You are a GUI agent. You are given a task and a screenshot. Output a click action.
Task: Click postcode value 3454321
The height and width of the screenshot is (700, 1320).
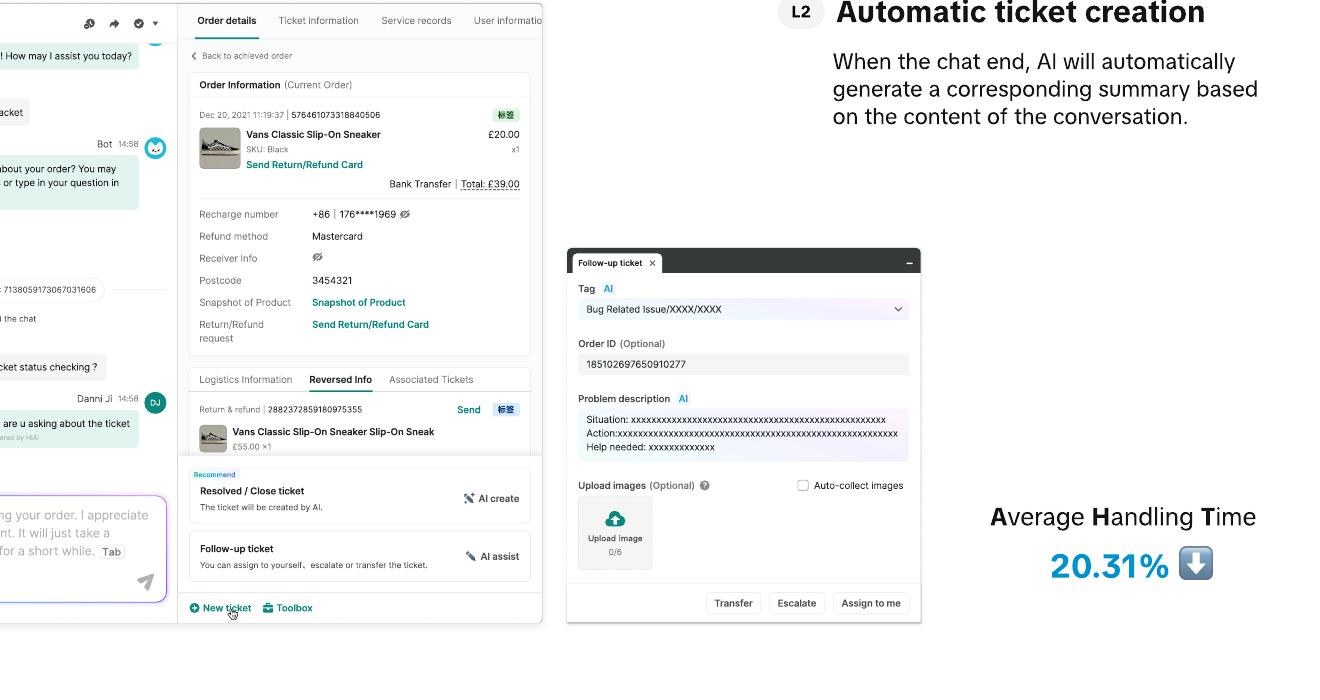pos(332,280)
